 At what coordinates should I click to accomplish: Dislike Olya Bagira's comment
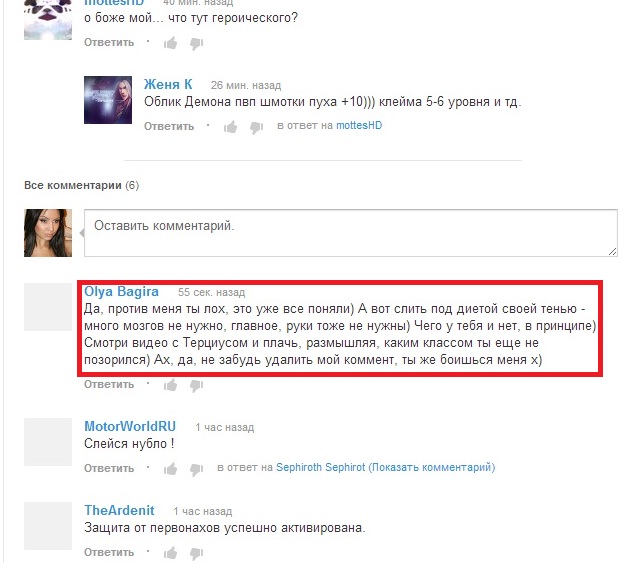click(196, 385)
